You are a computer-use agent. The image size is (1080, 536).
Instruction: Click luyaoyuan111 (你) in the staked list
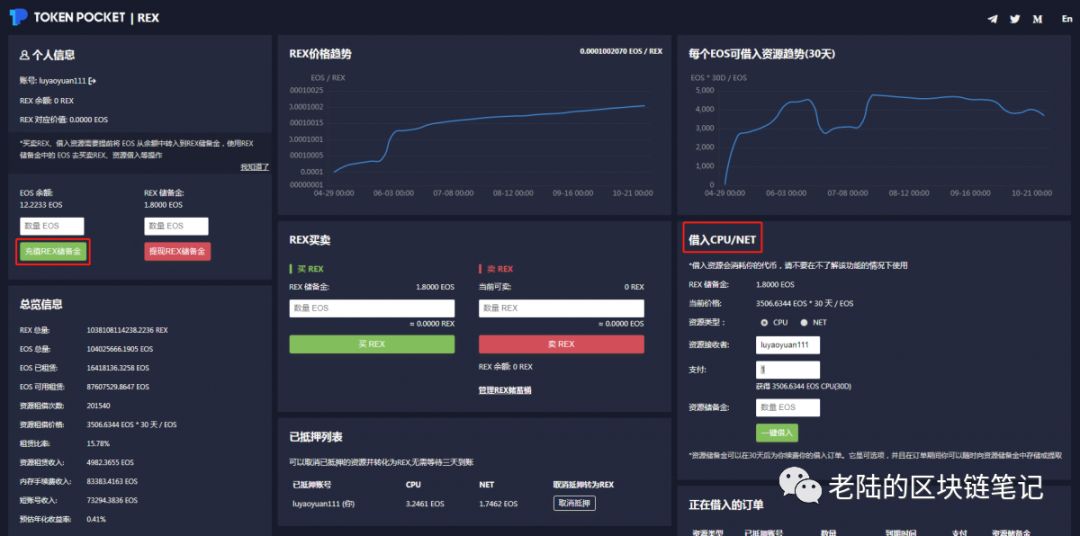click(x=322, y=504)
